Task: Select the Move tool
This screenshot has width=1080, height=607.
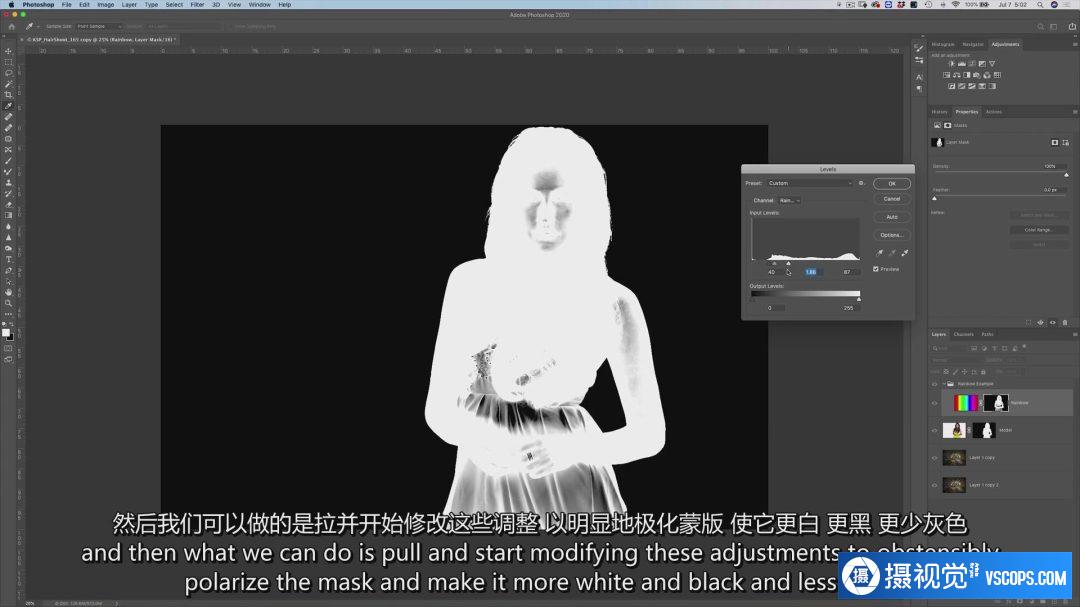Action: [8, 51]
